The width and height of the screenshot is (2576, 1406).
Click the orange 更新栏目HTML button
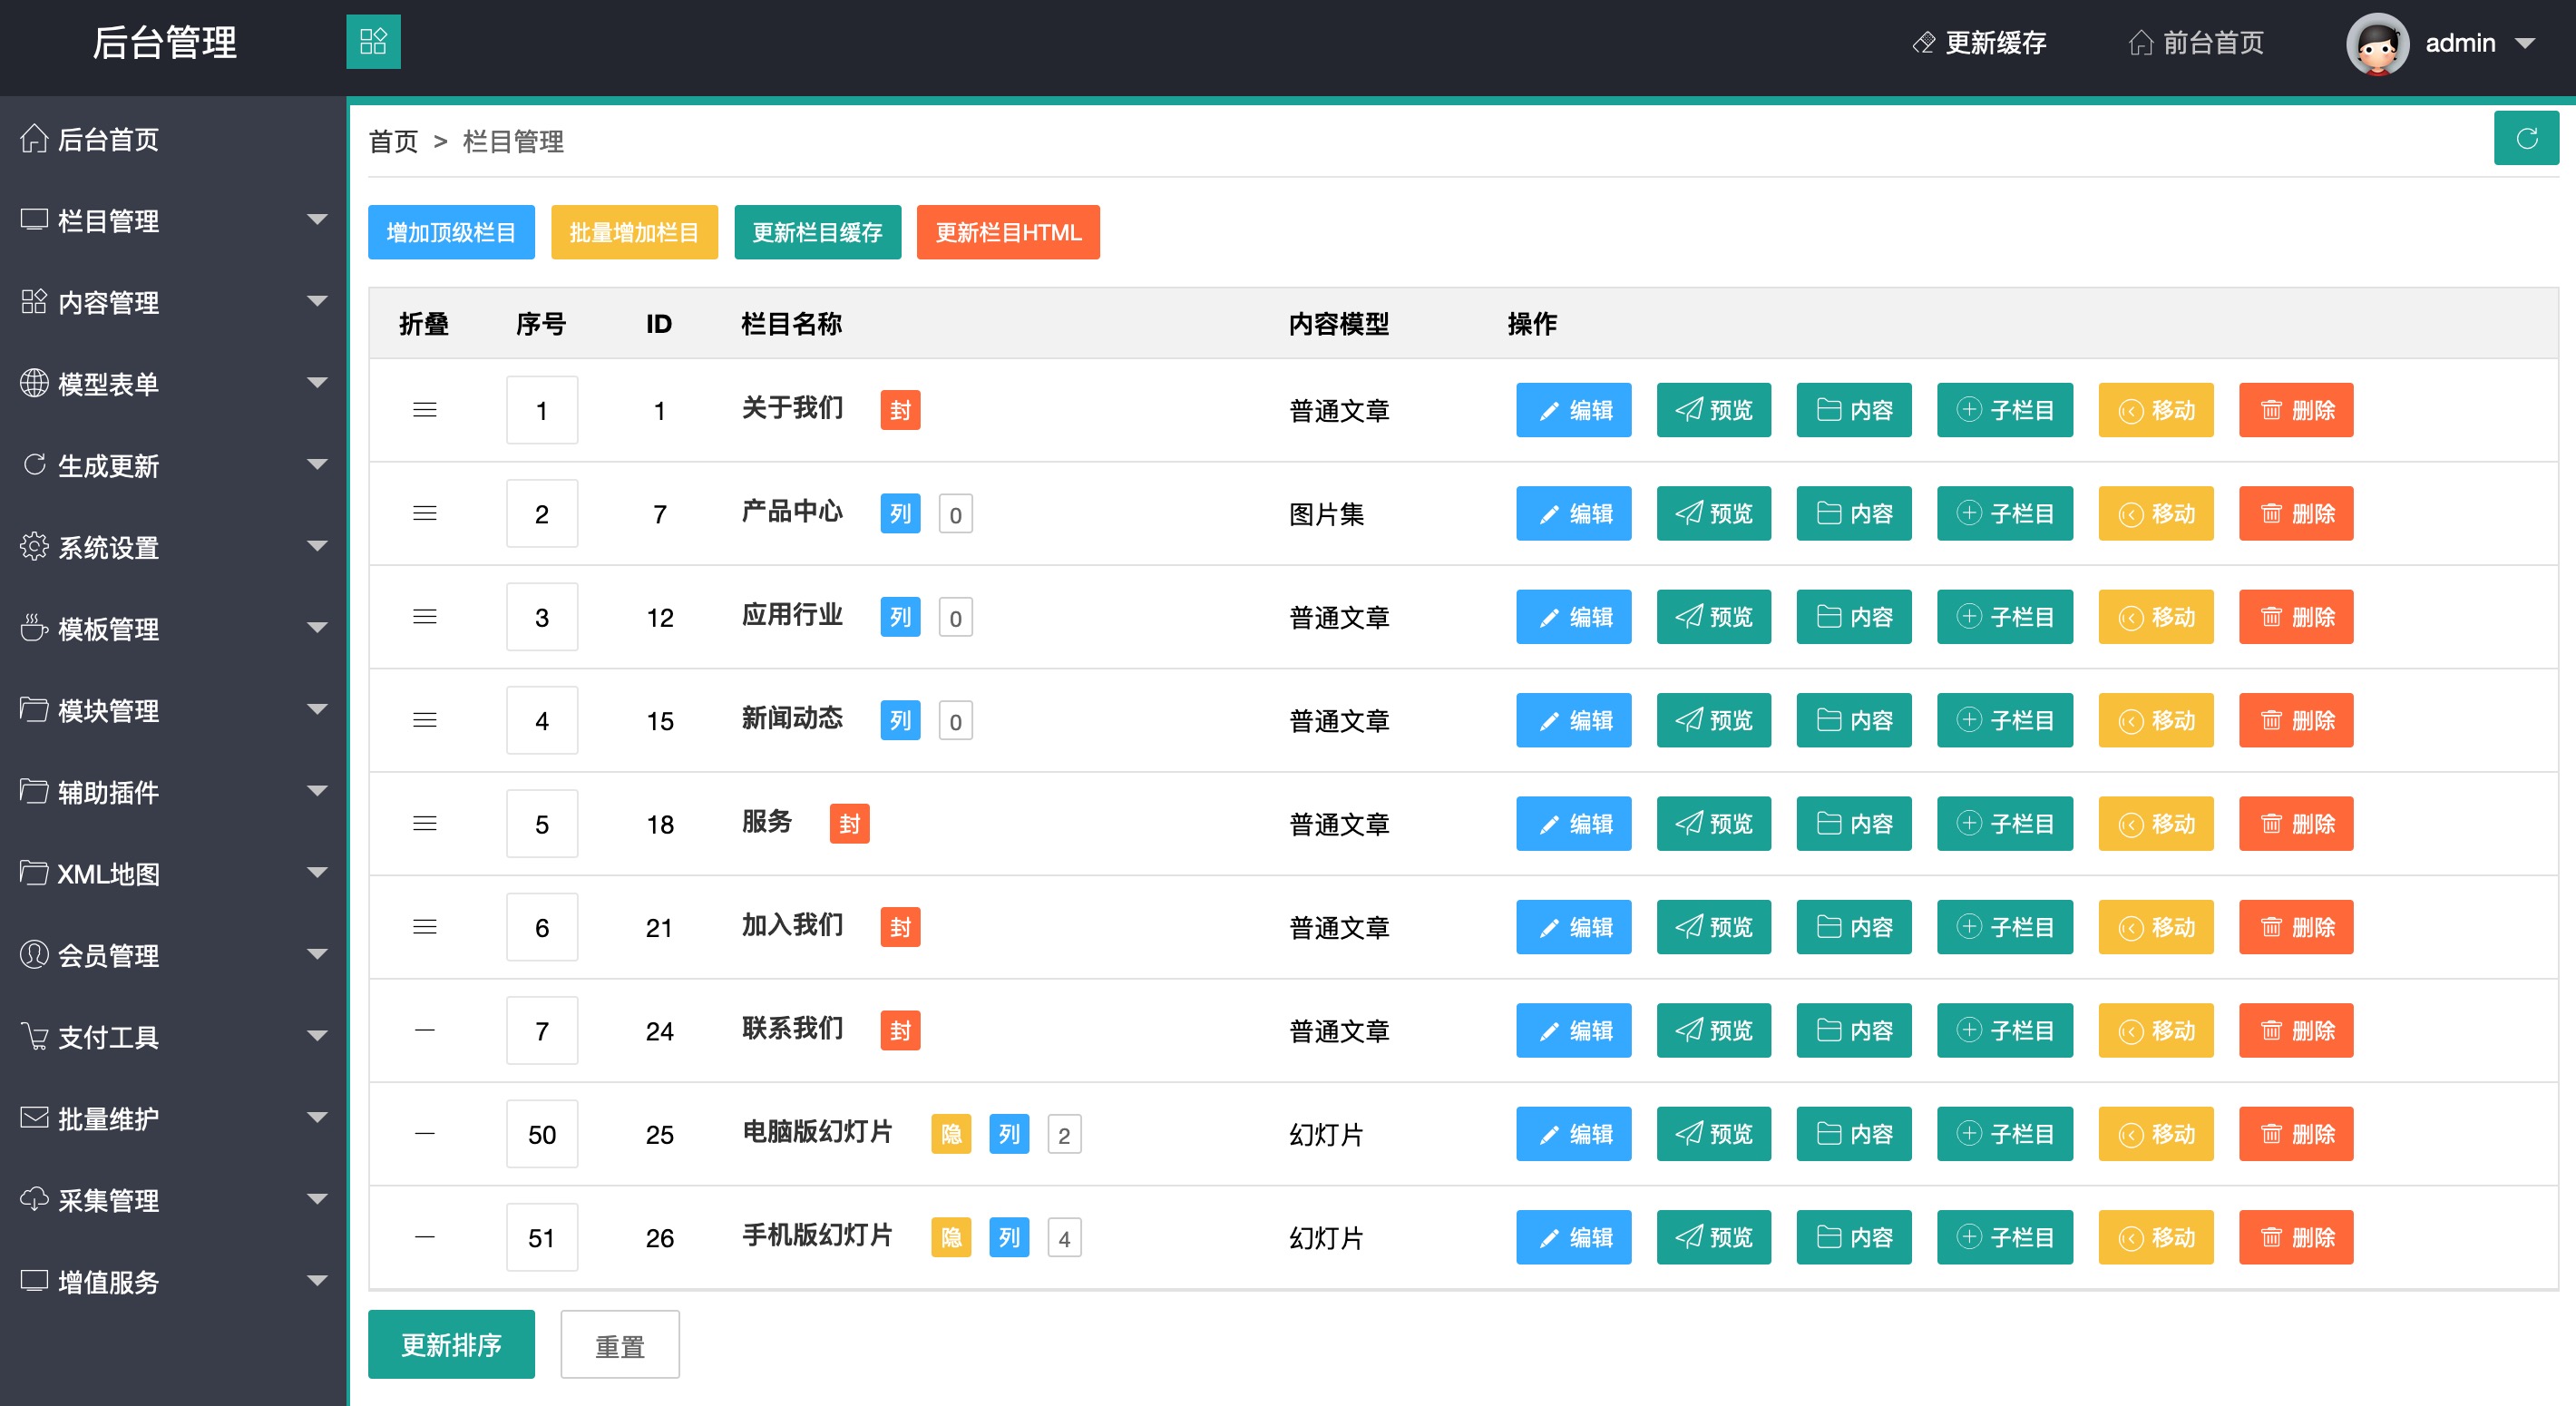[x=1007, y=233]
